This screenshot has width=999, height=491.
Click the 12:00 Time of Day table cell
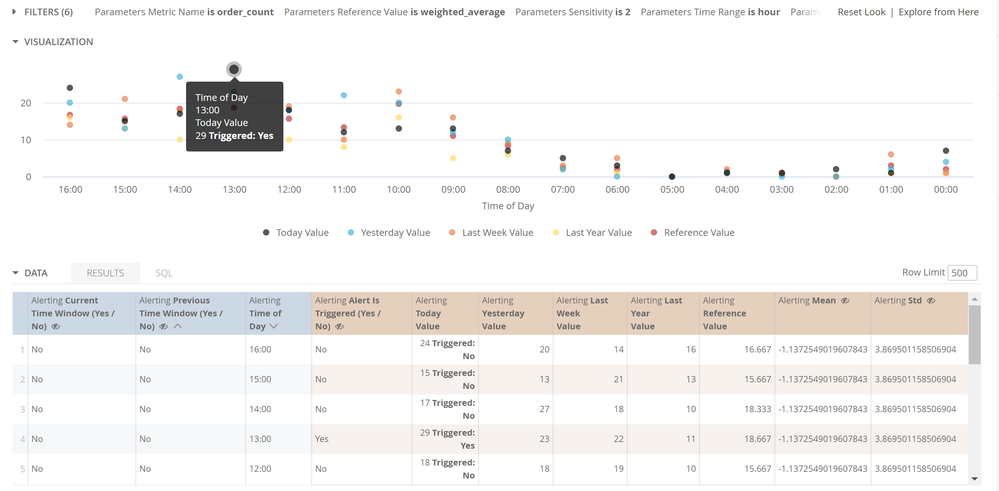[278, 469]
